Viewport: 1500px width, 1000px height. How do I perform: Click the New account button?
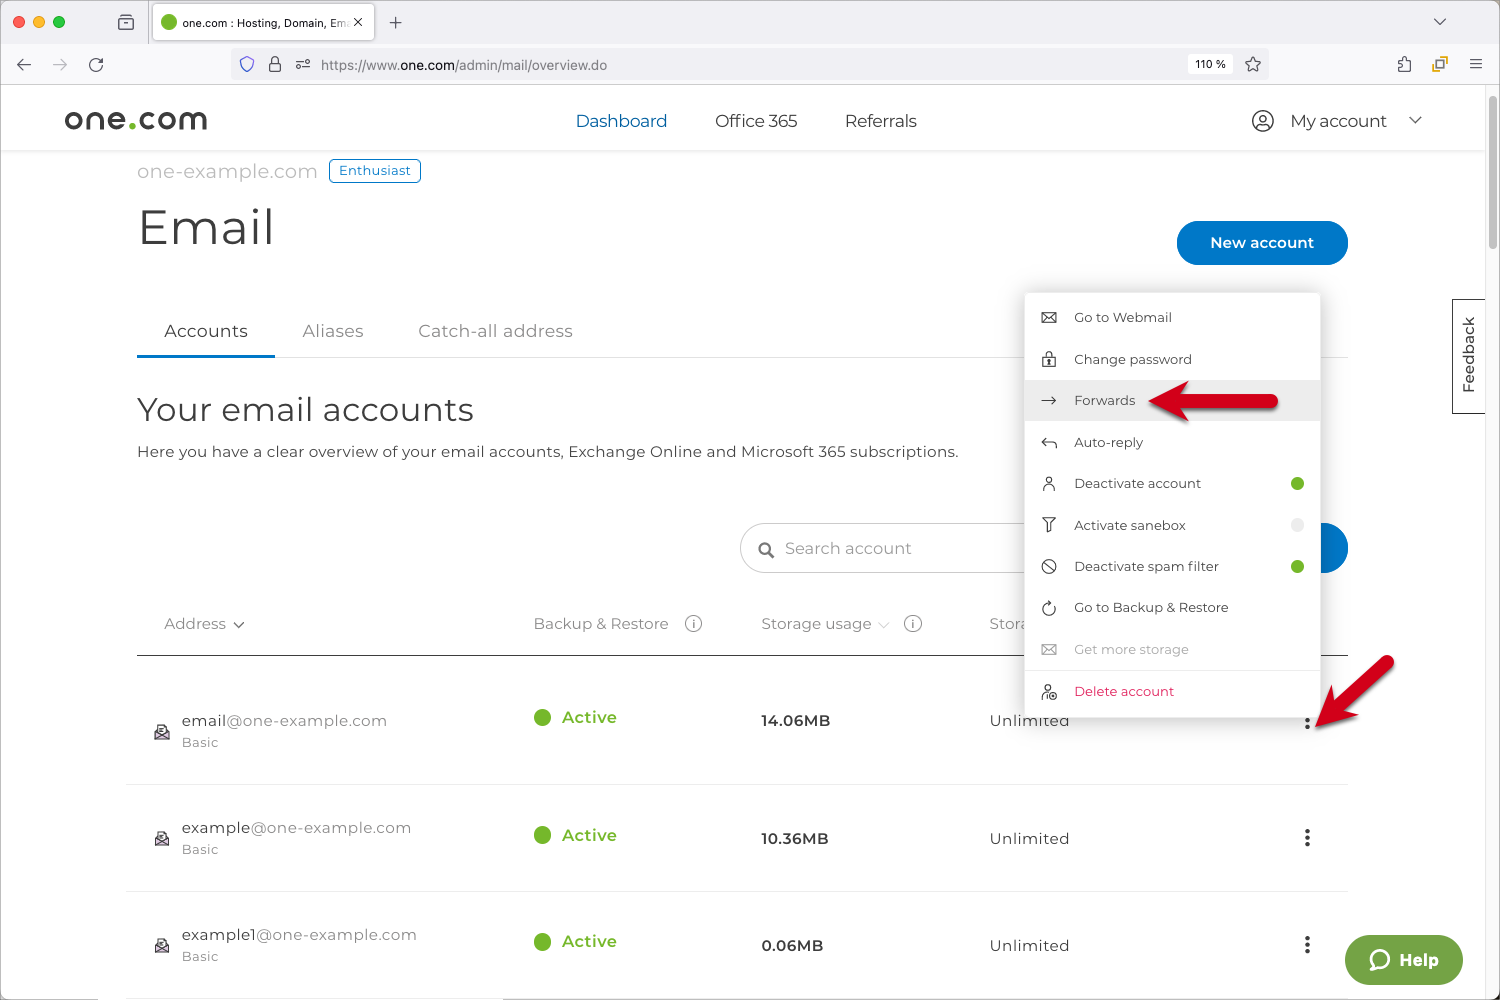1261,242
